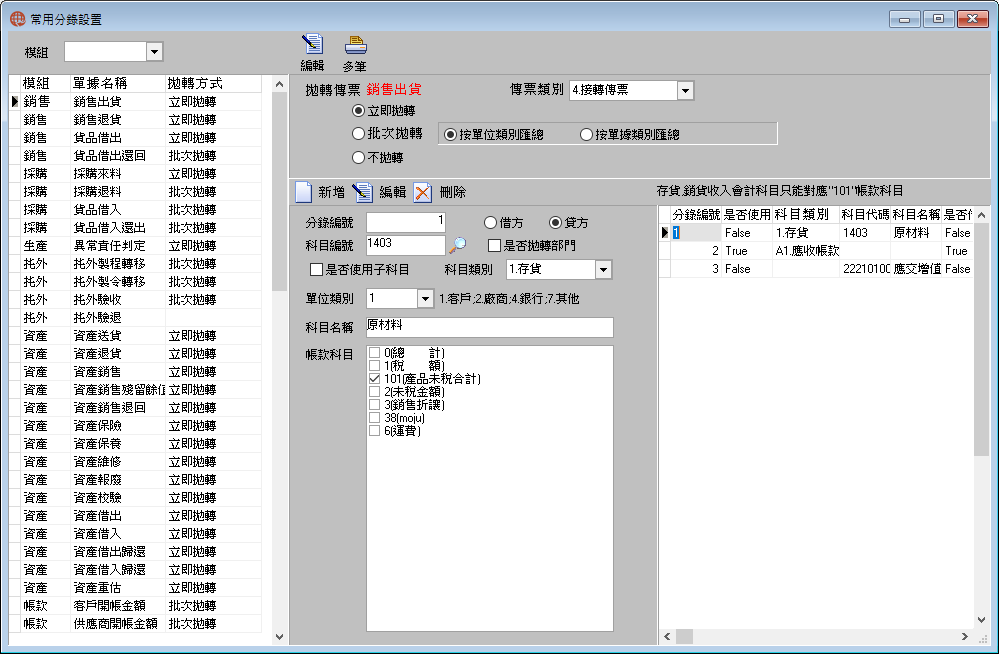This screenshot has width=999, height=654.
Task: Click the 編輯 icon in the top toolbar
Action: [x=312, y=44]
